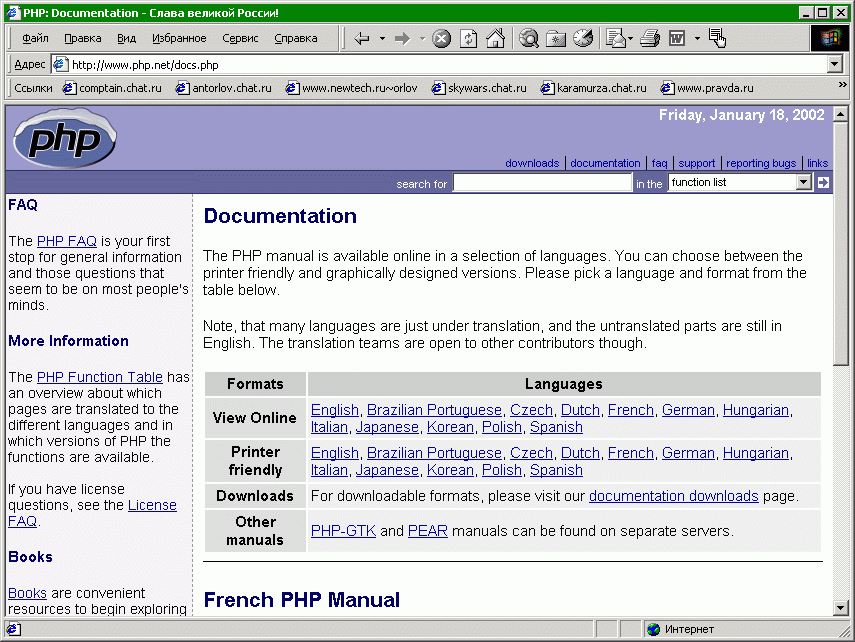Open the comptain.chat.ru links bar shortcut
Screen dimensions: 855x642
pyautogui.click(x=112, y=88)
